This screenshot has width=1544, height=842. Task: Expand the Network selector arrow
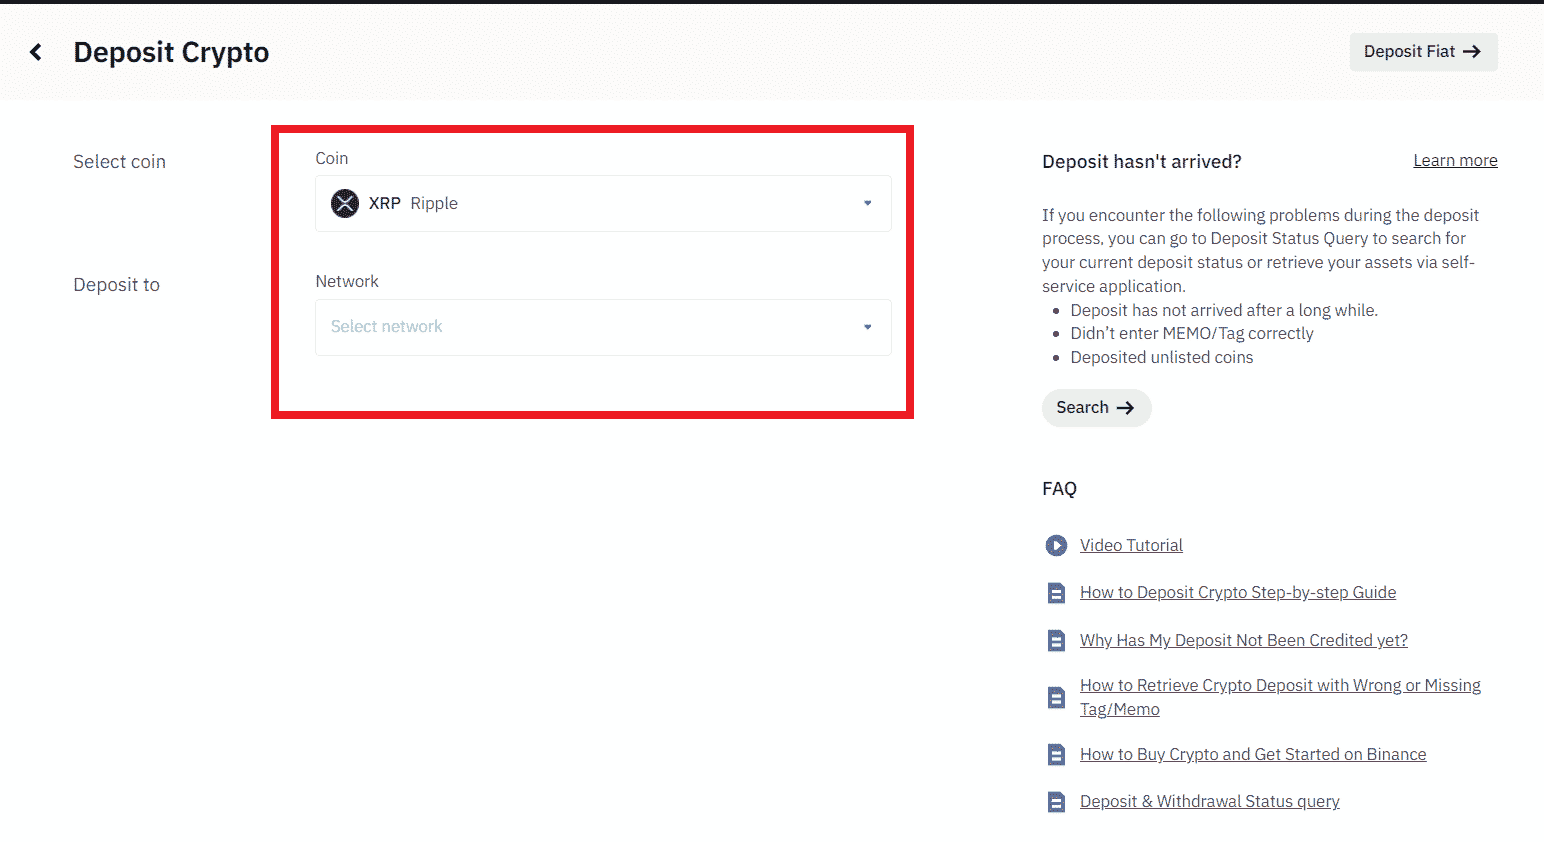[868, 327]
